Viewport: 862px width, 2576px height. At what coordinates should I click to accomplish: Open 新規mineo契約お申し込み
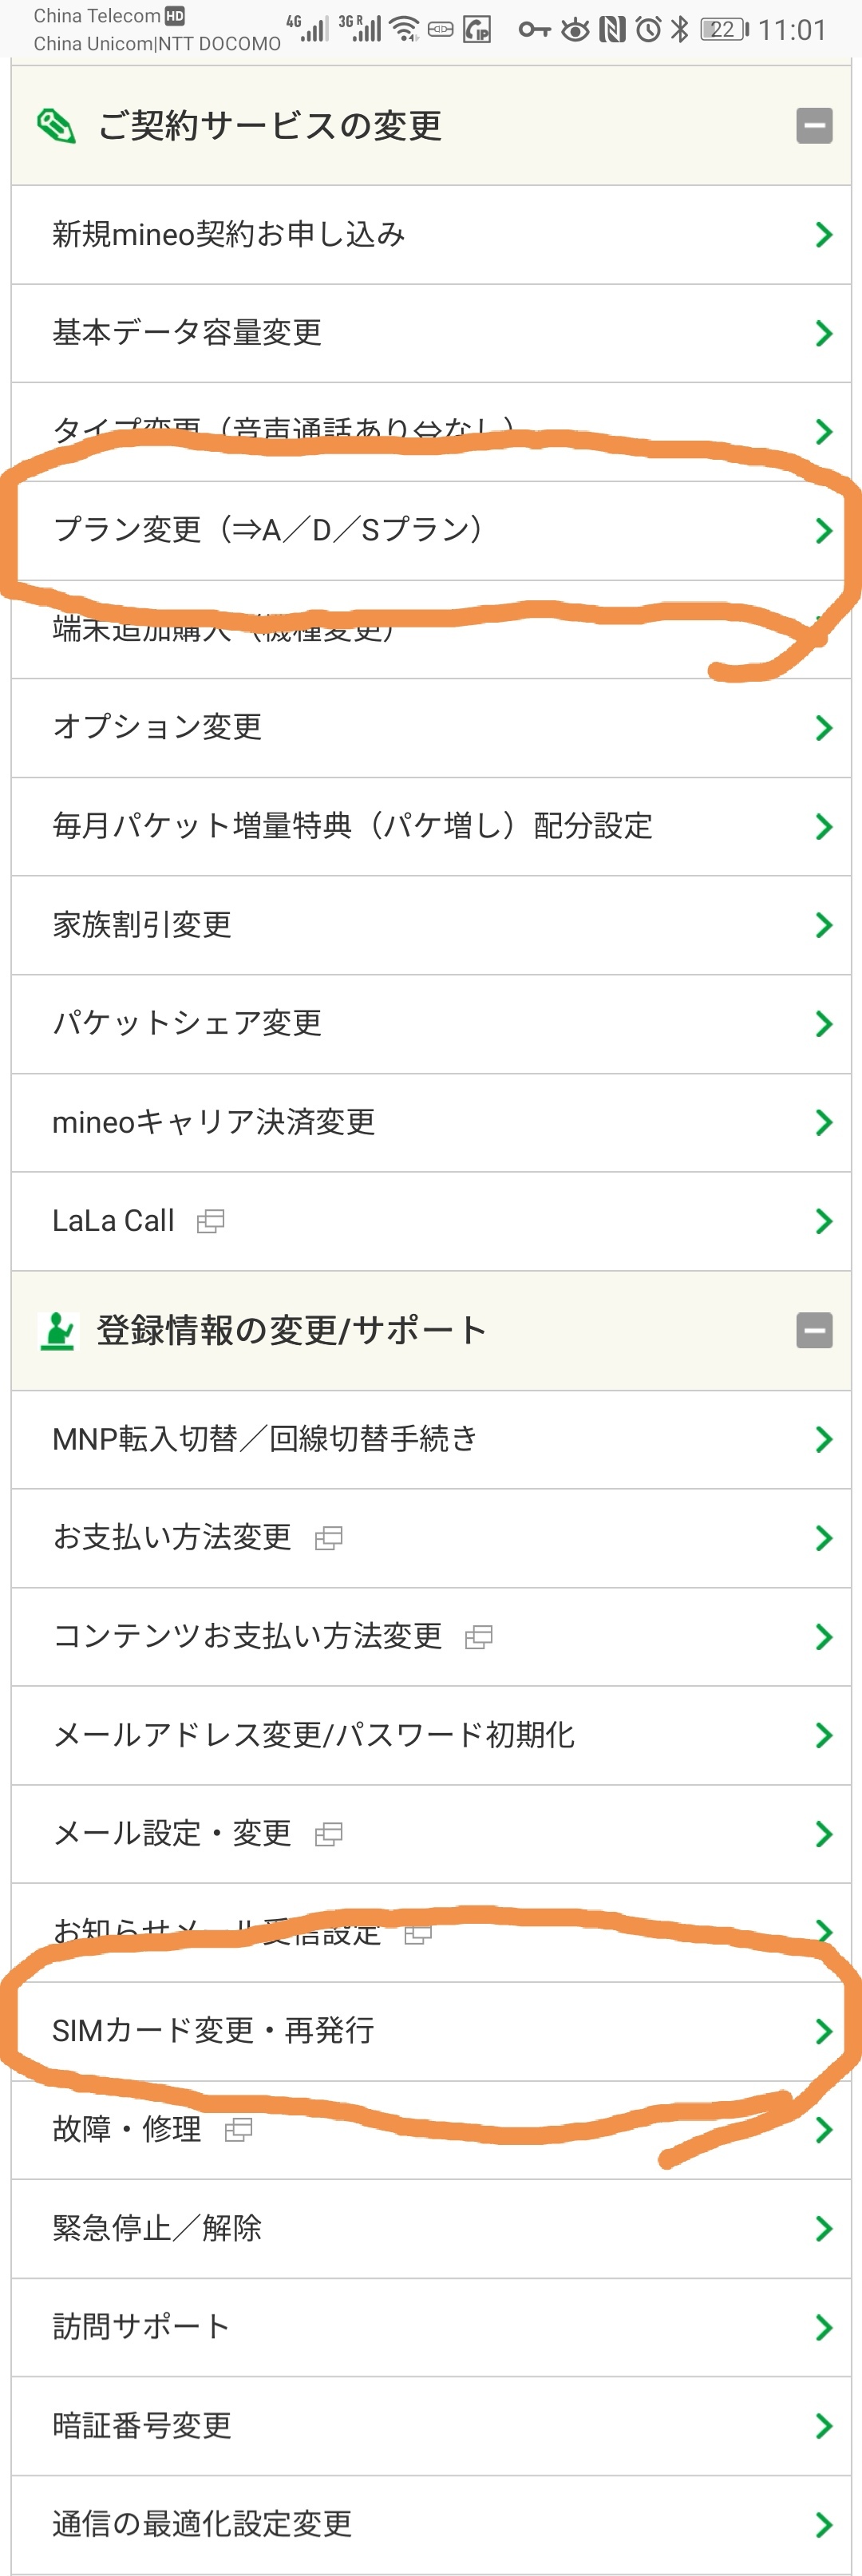coord(228,235)
